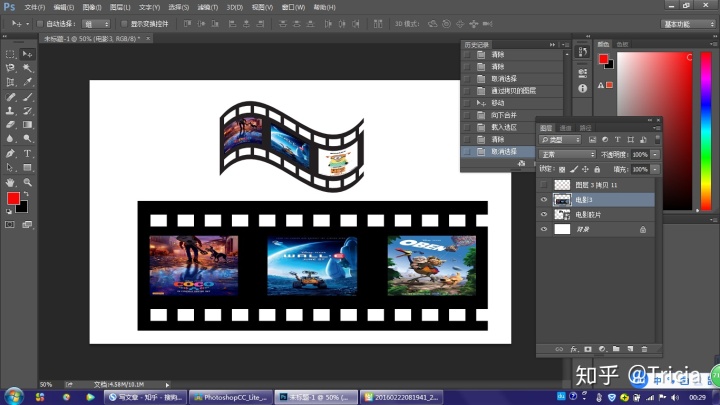Select the 移动 history state

512,103
